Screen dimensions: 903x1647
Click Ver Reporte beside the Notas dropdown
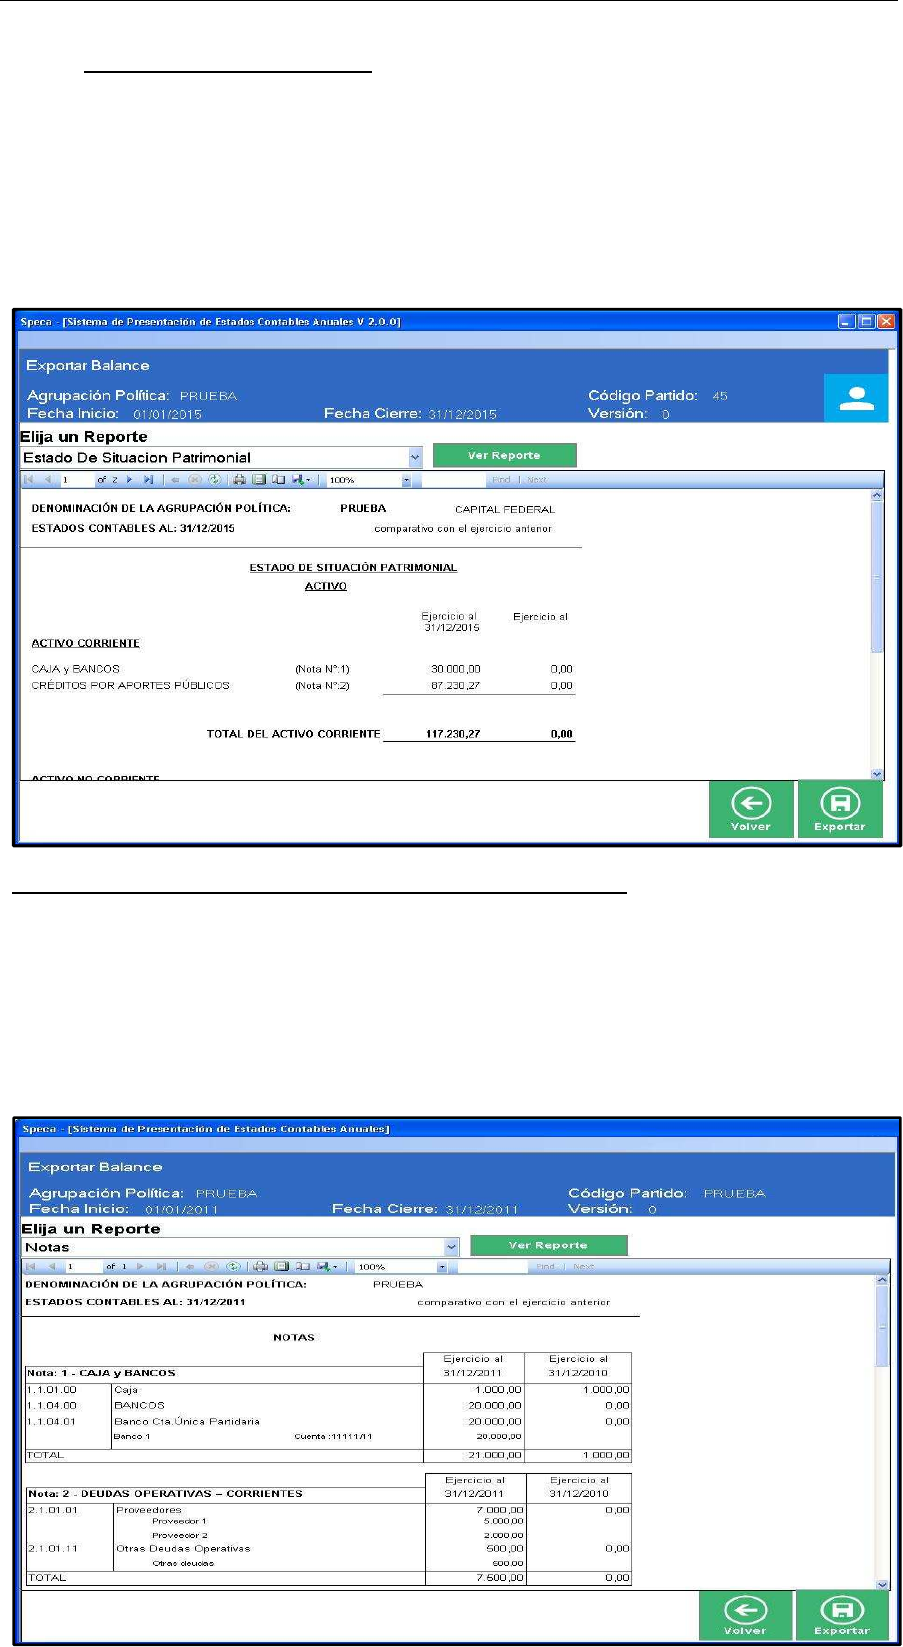(x=548, y=1245)
